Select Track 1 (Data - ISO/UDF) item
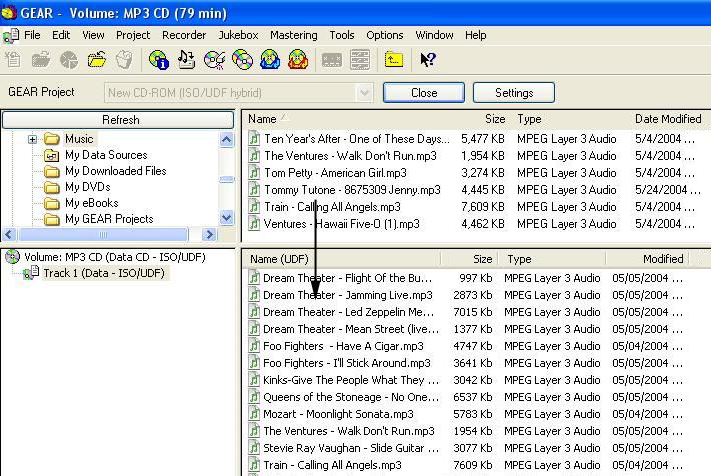 105,273
